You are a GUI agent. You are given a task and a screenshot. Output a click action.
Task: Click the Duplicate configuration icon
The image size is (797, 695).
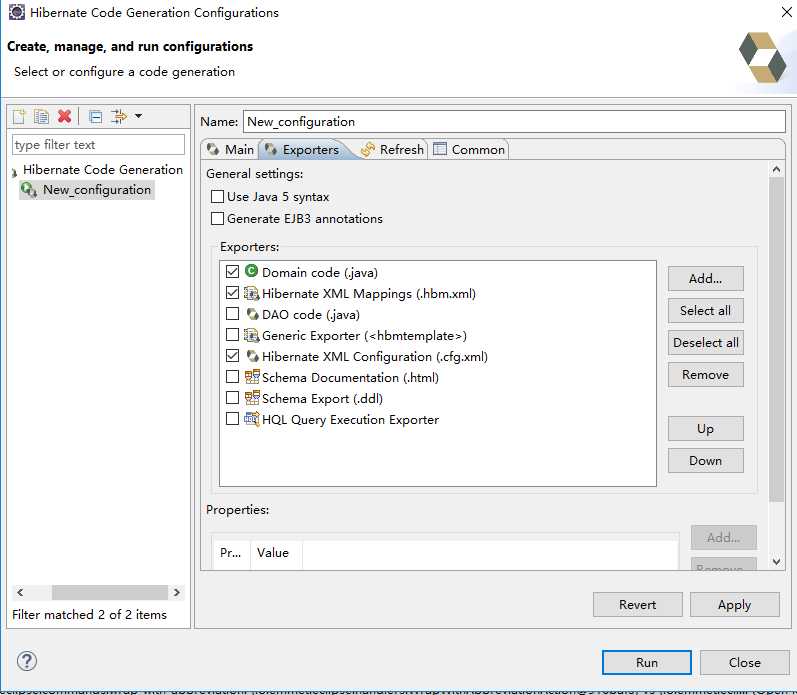point(41,116)
